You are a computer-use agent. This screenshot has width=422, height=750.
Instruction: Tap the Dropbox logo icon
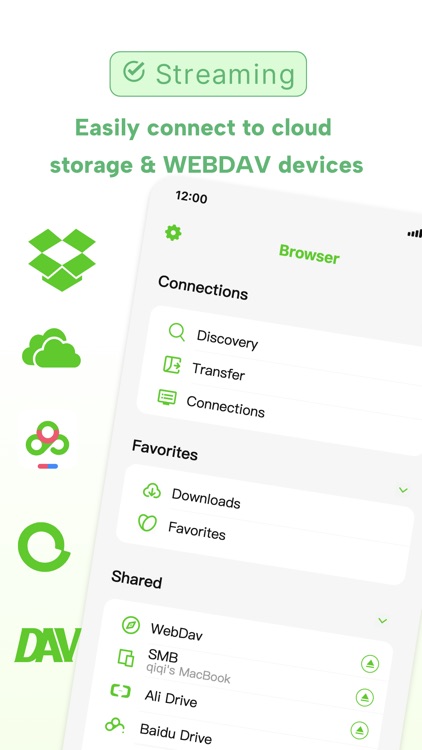pos(62,260)
